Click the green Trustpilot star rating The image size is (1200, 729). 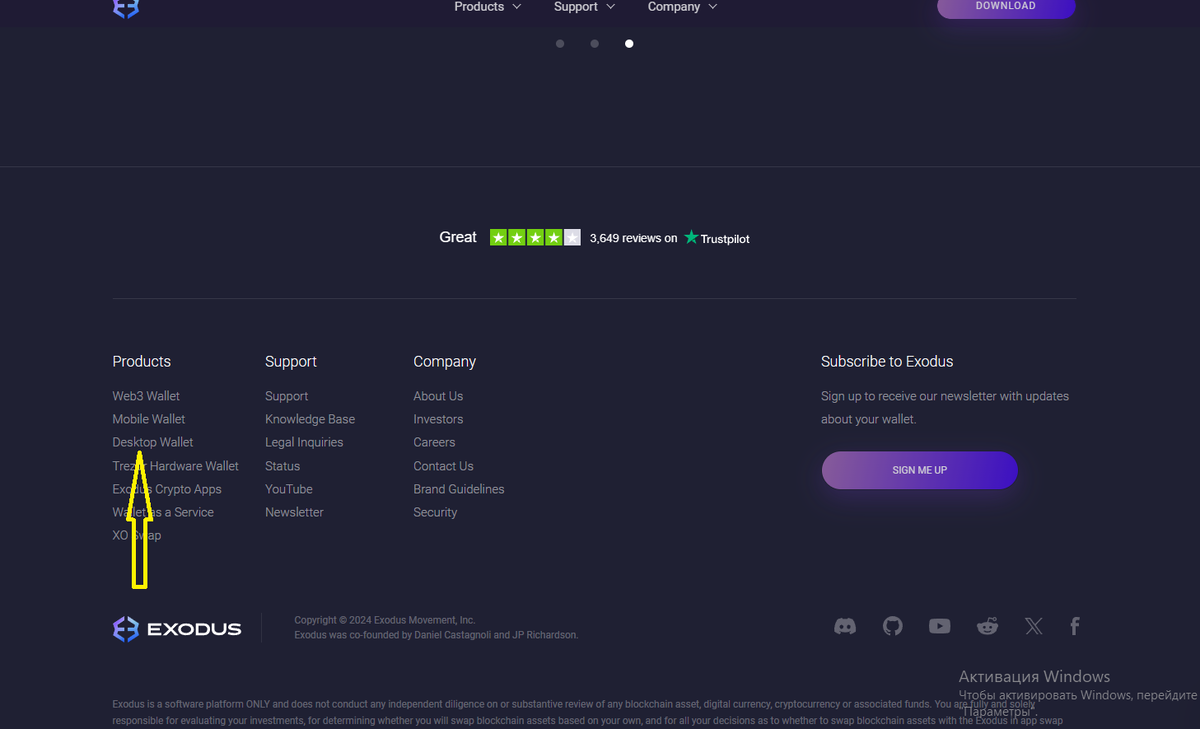[535, 238]
